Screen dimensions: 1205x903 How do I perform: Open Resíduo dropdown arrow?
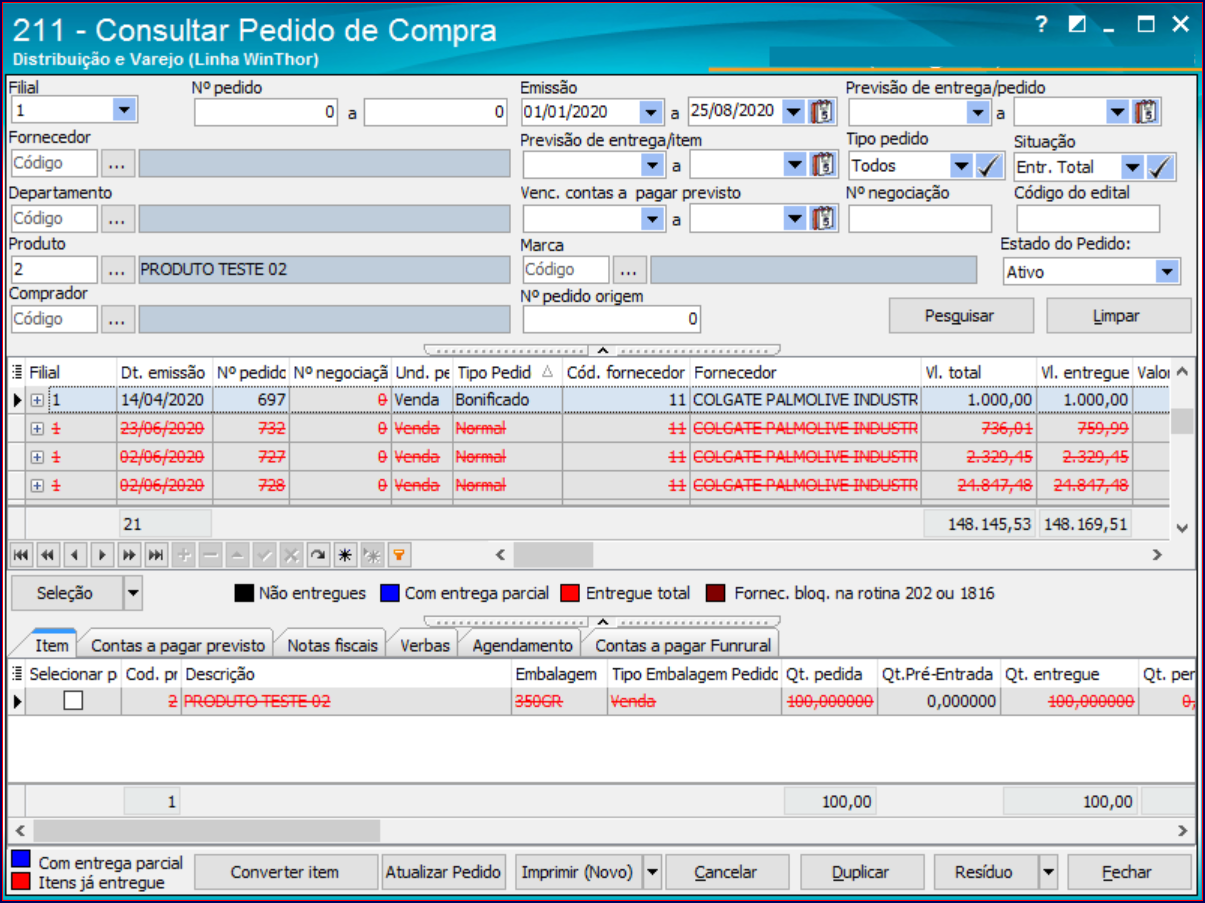1048,872
